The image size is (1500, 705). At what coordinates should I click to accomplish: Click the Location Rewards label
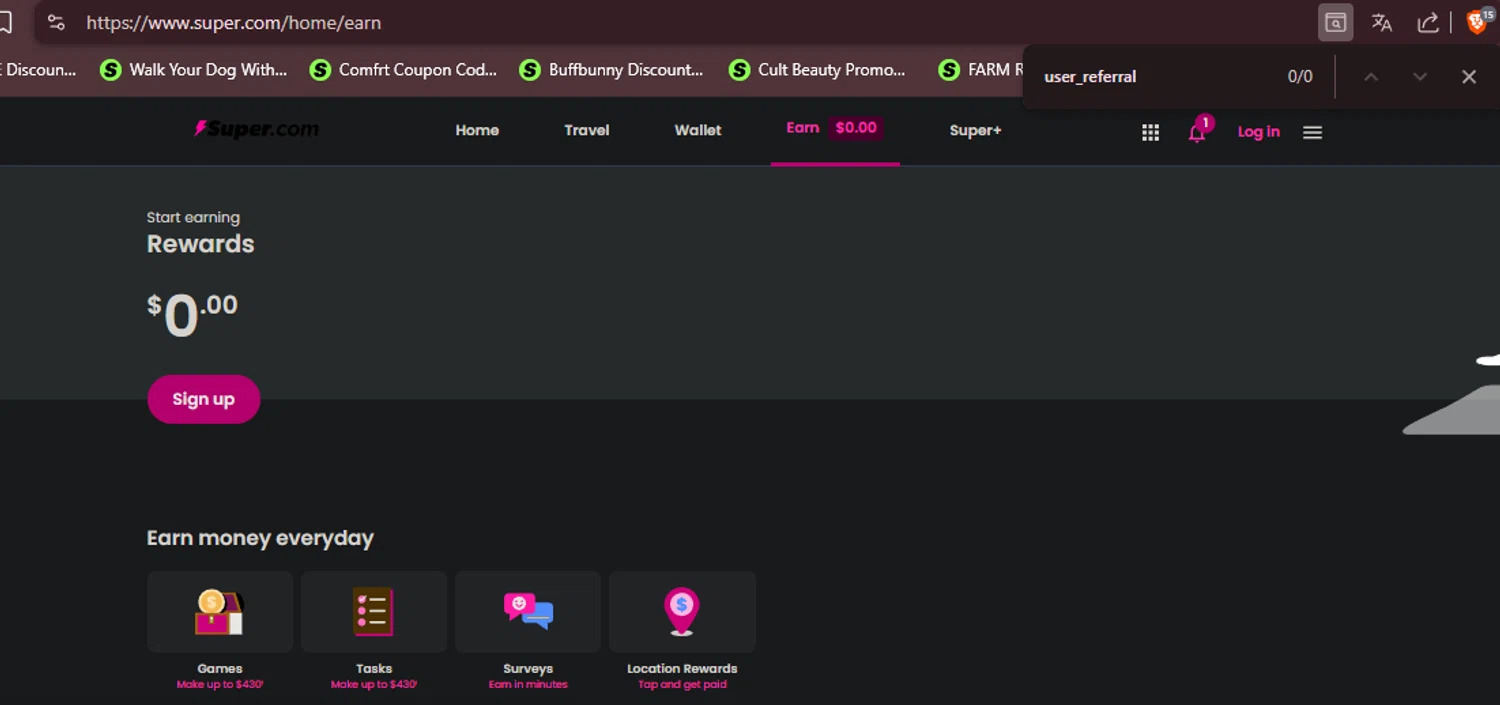[682, 669]
